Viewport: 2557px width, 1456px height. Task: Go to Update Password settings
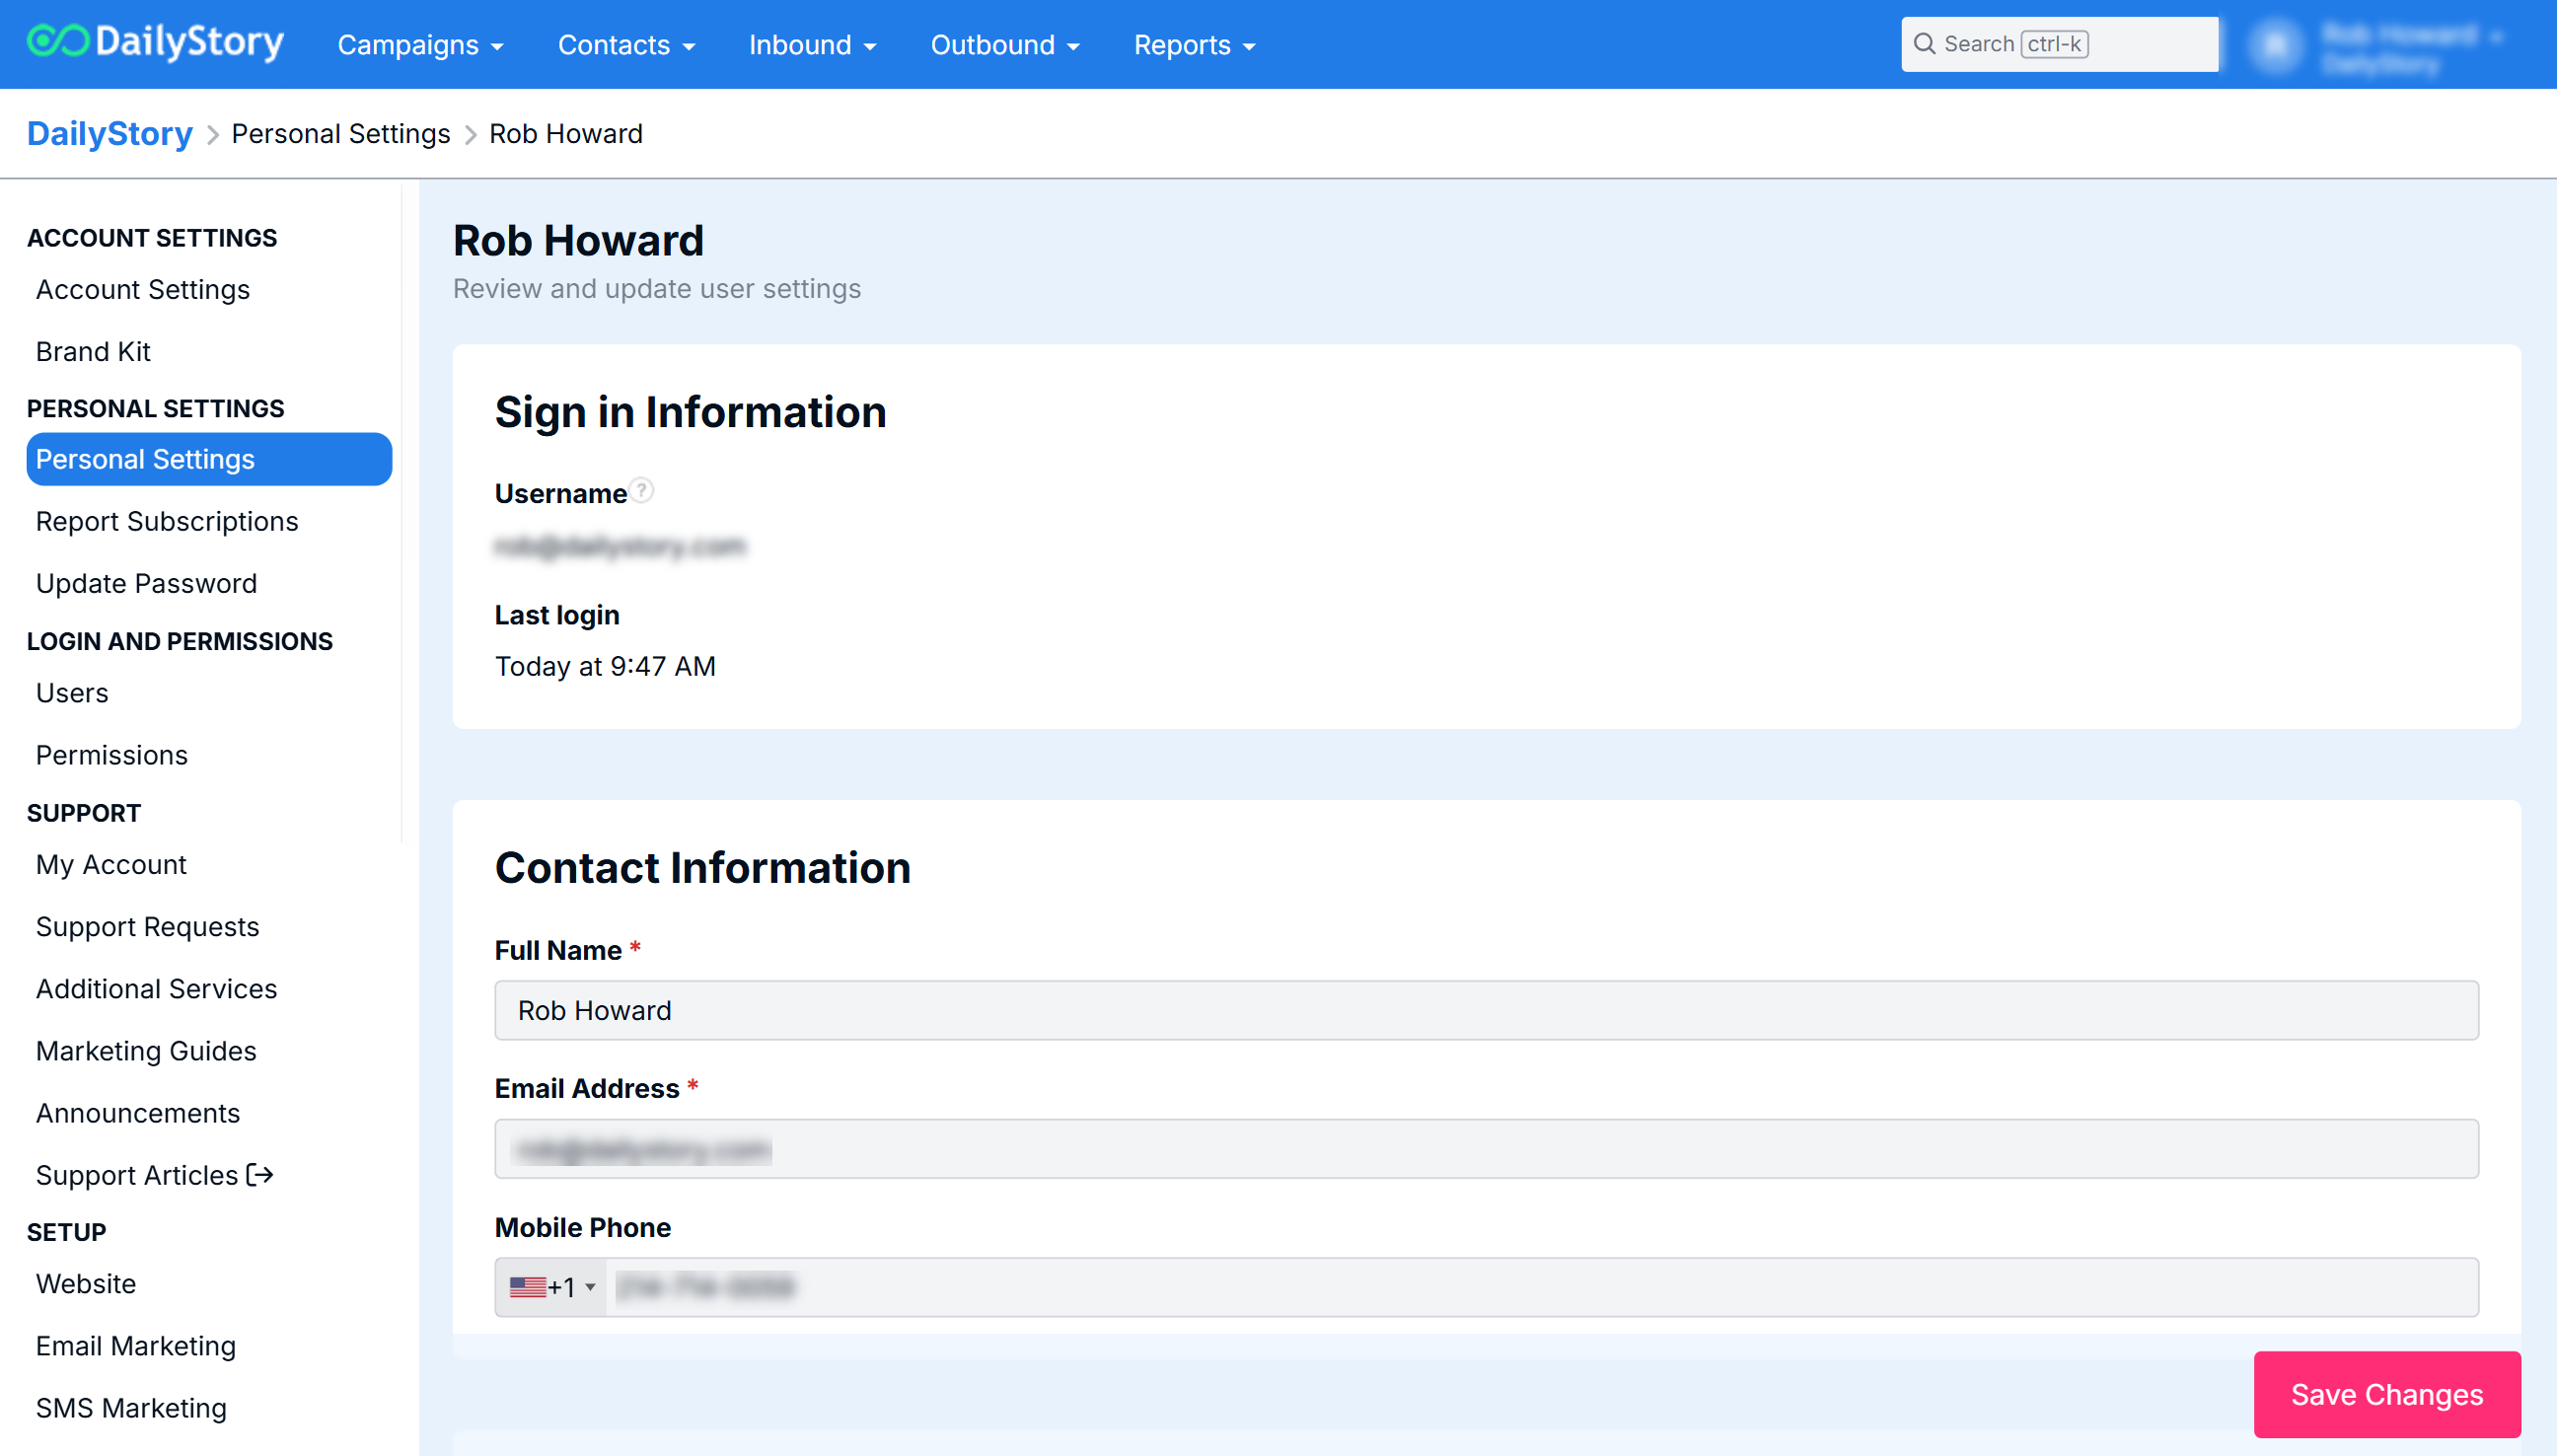coord(146,583)
